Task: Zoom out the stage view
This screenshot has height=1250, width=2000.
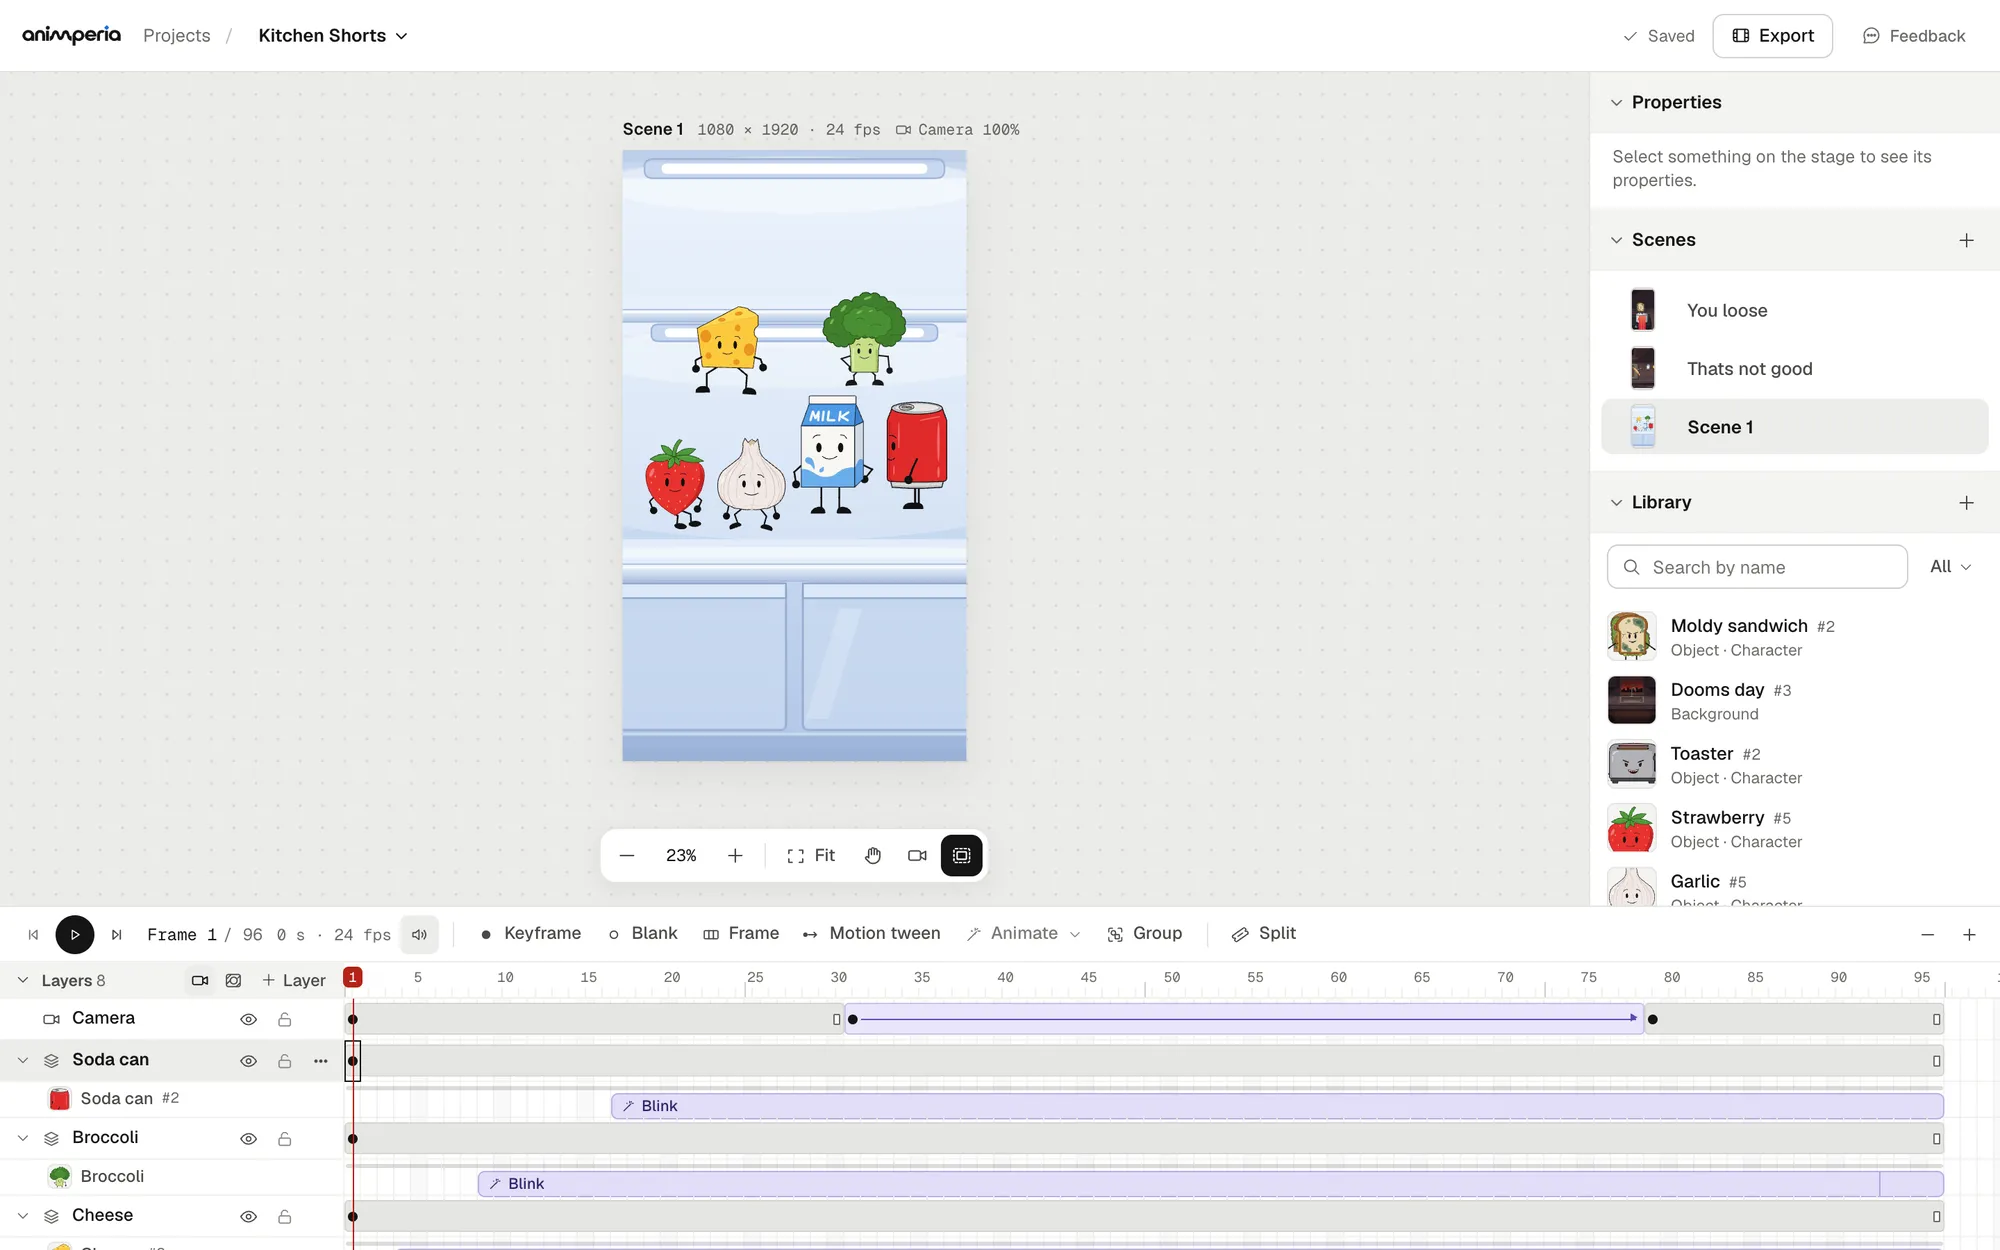Action: click(627, 855)
